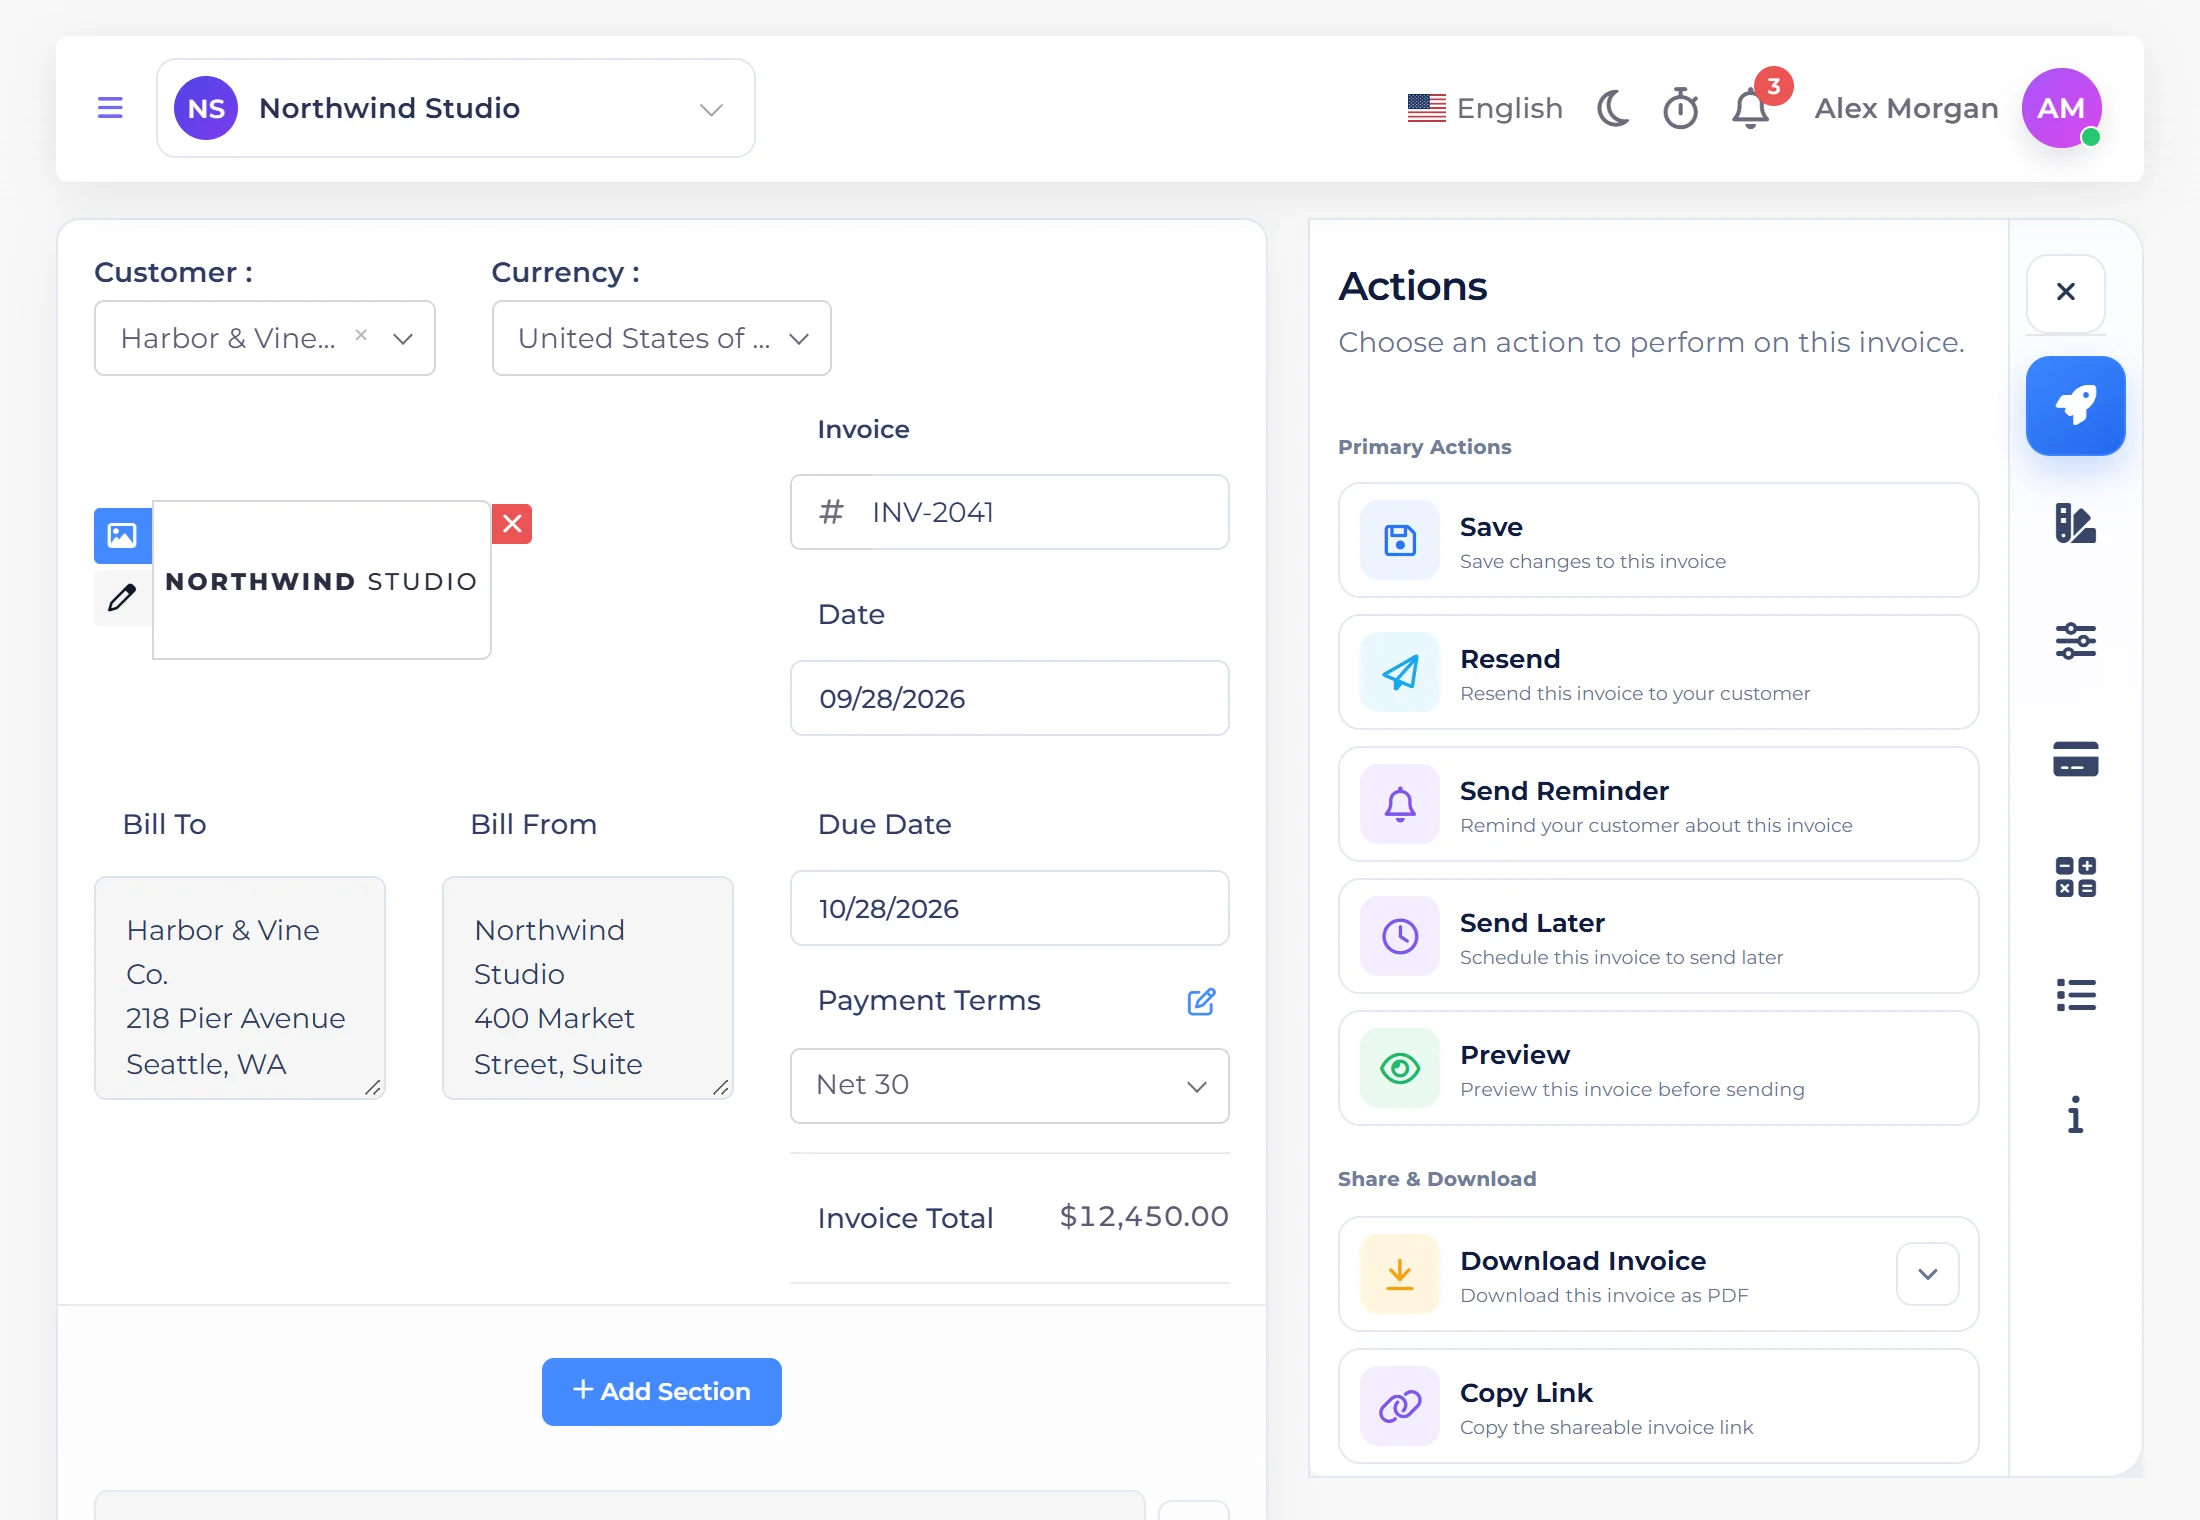The image size is (2200, 1520).
Task: Open the sliders settings tab
Action: point(2076,641)
